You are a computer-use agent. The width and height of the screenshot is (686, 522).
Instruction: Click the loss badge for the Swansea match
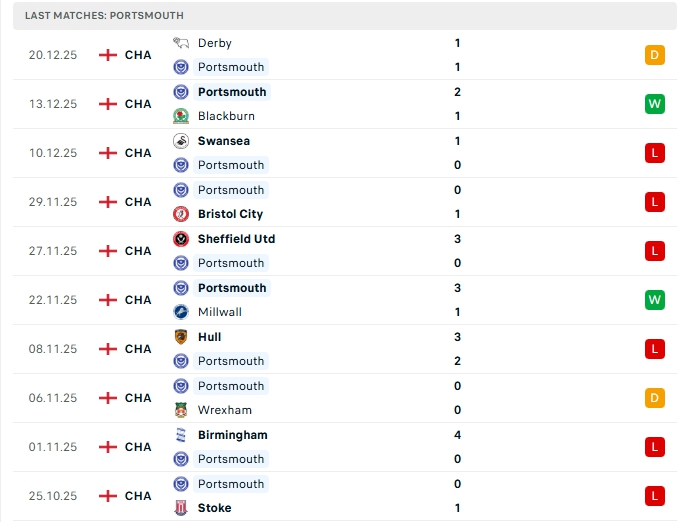coord(655,153)
